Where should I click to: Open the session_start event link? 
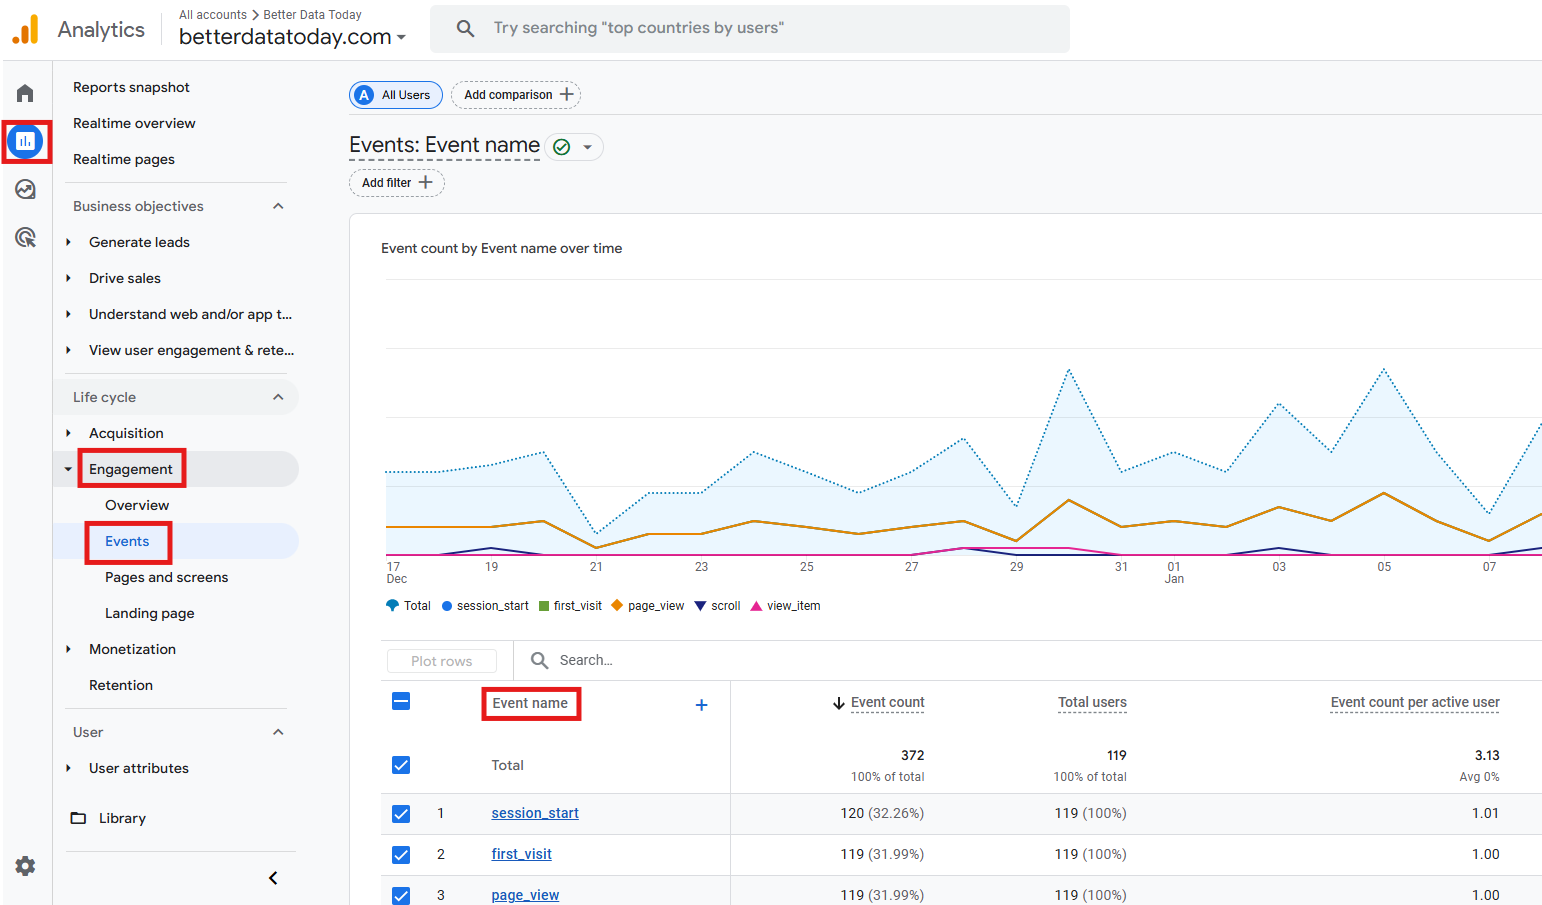pyautogui.click(x=535, y=813)
